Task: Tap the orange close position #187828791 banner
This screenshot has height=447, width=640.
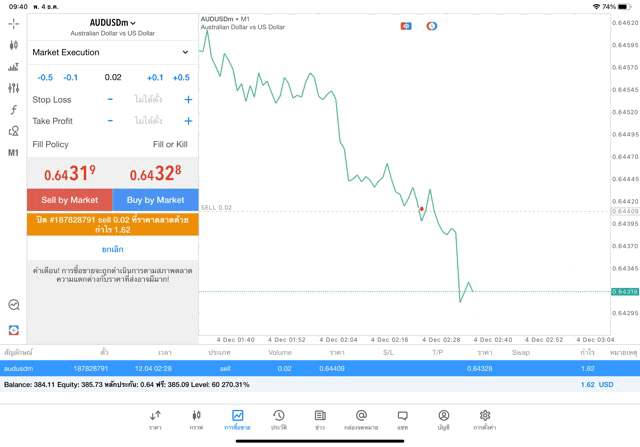Action: pyautogui.click(x=112, y=223)
